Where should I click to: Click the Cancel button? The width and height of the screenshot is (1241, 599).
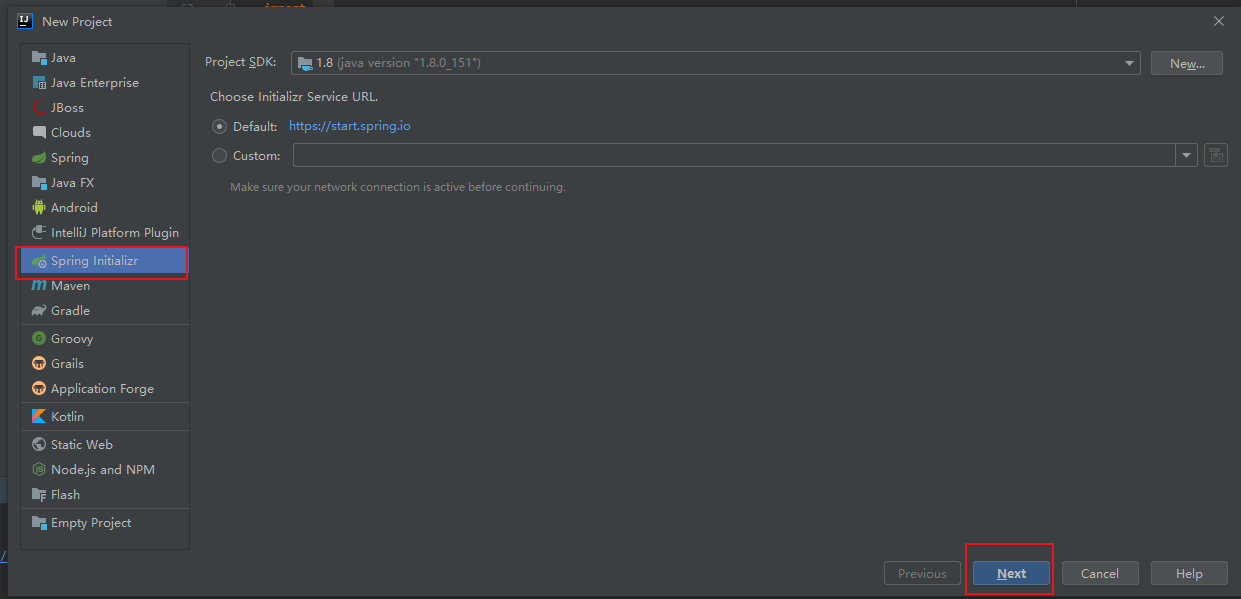pos(1099,573)
